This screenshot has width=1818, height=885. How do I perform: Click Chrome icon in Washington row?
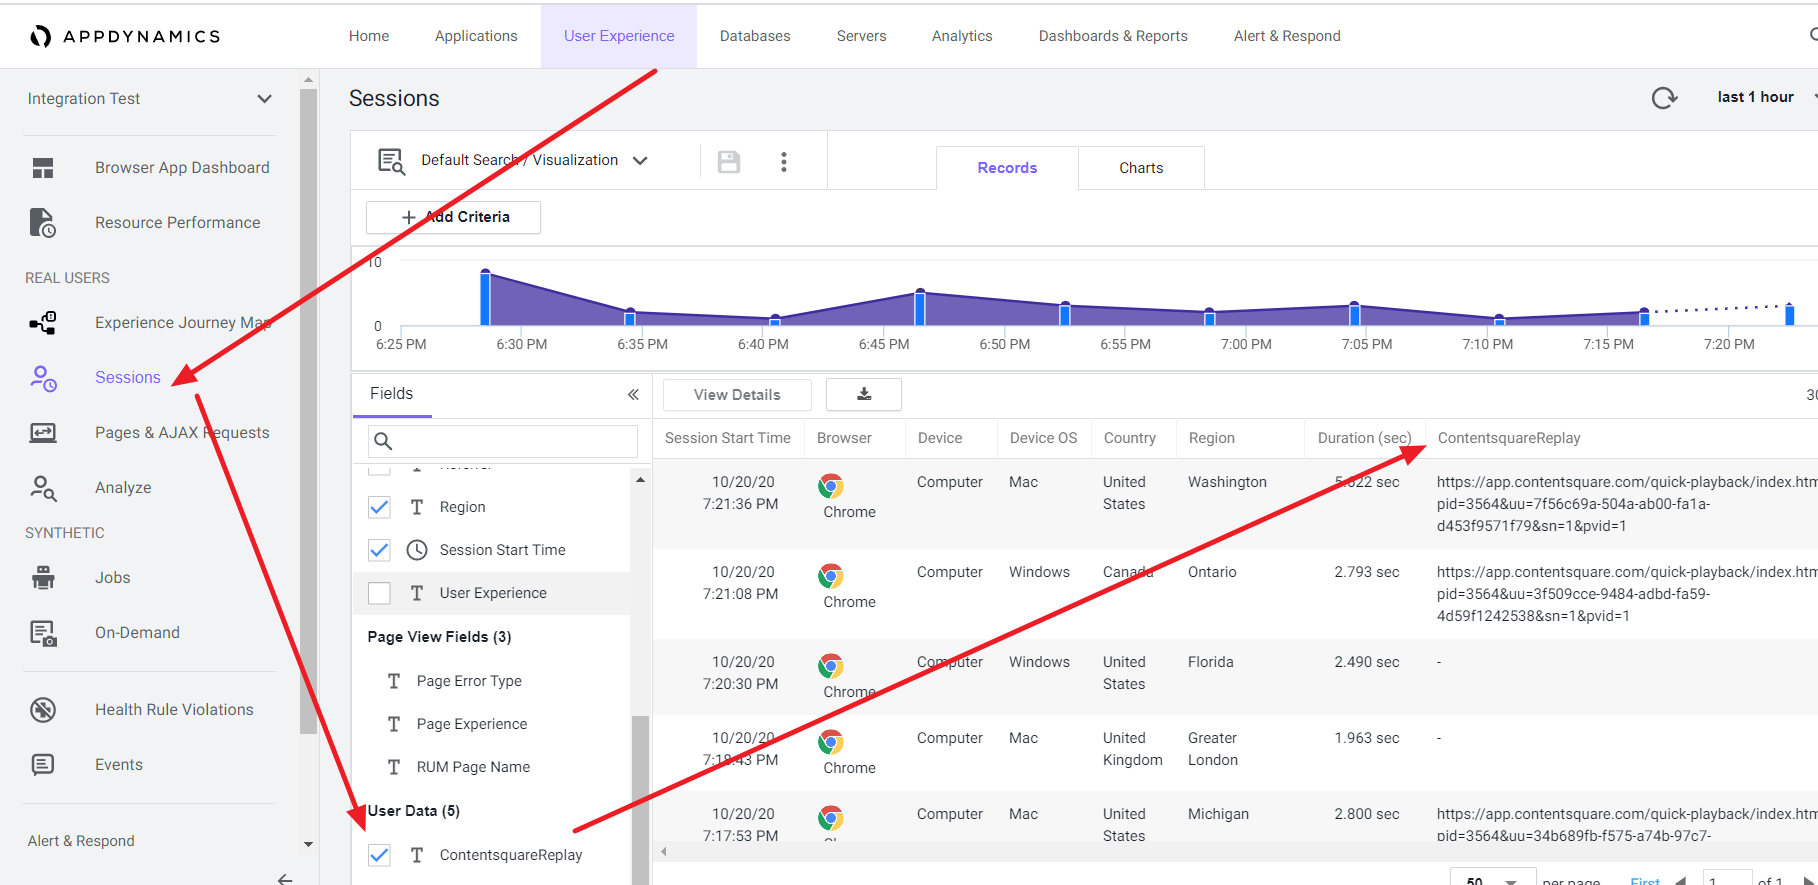click(830, 486)
